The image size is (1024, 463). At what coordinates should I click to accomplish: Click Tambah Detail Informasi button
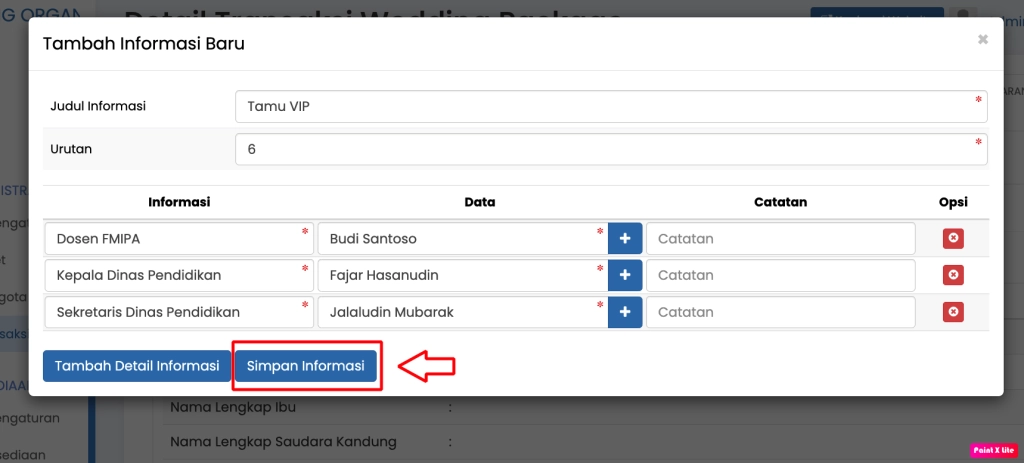137,366
